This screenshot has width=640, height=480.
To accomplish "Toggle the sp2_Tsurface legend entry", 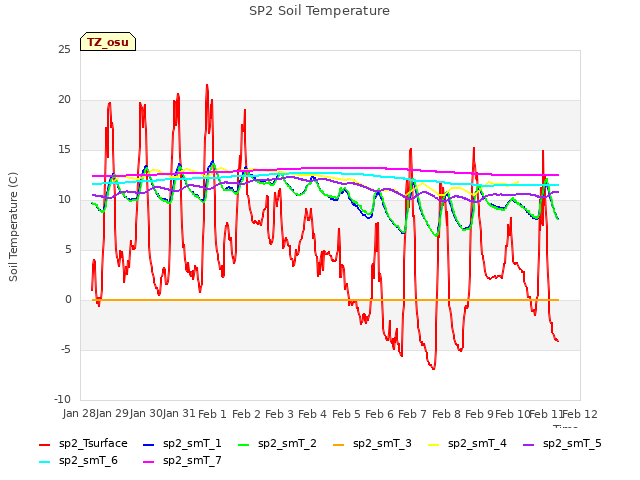I will (x=83, y=444).
